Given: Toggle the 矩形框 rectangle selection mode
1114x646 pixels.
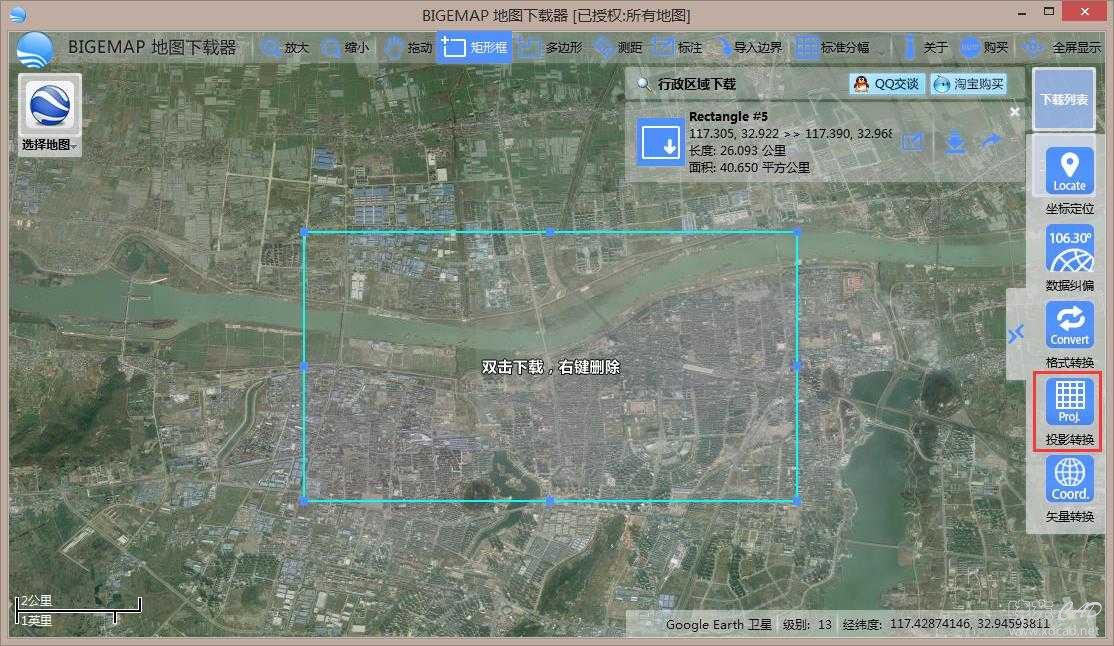Looking at the screenshot, I should [474, 47].
